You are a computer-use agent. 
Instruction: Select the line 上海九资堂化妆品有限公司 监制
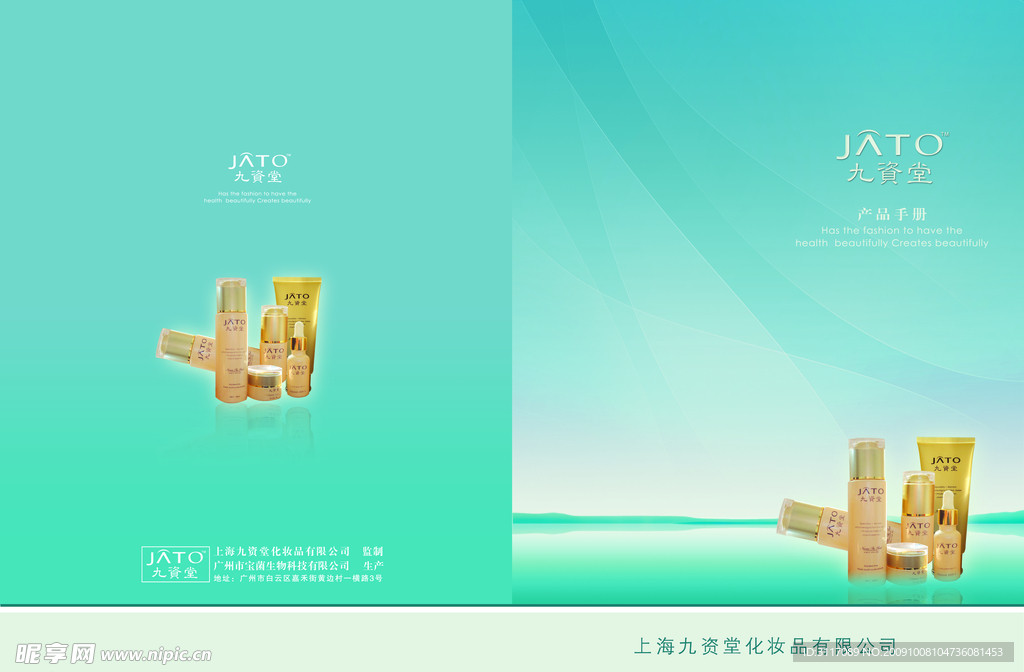point(298,552)
